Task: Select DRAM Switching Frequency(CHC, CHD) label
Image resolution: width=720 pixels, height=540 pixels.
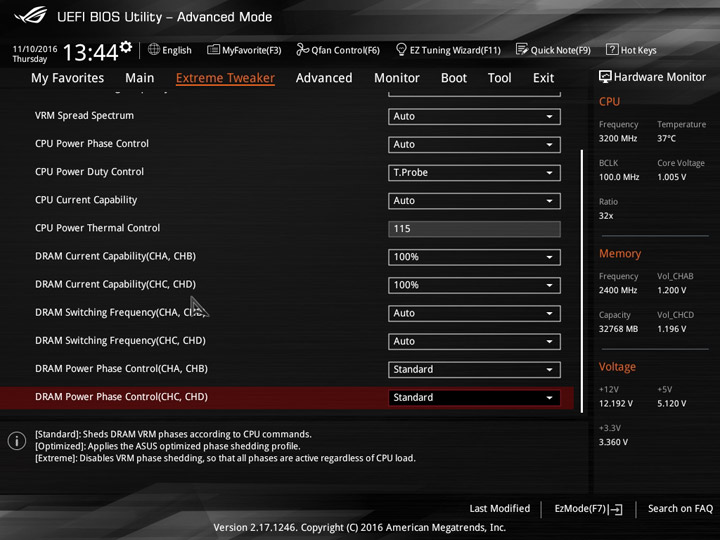Action: click(x=120, y=341)
